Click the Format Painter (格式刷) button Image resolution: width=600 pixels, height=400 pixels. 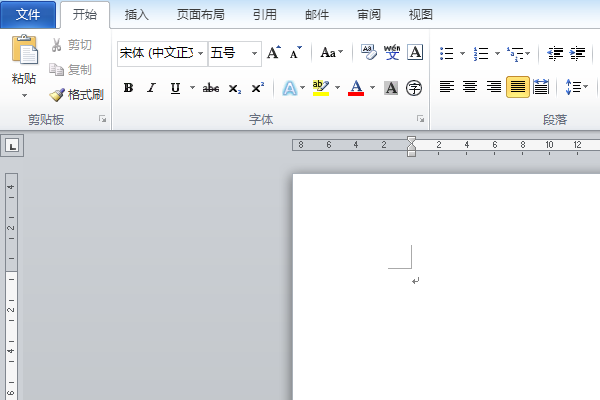(76, 95)
